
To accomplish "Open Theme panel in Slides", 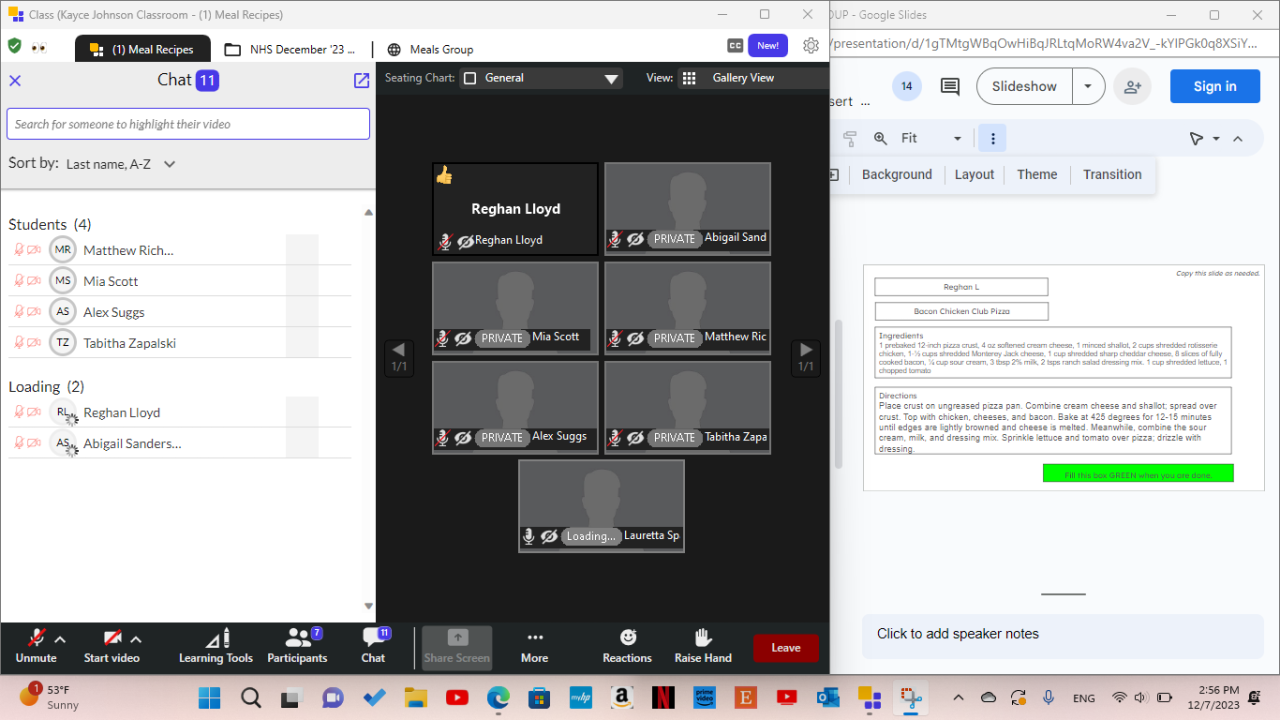I will tap(1037, 174).
